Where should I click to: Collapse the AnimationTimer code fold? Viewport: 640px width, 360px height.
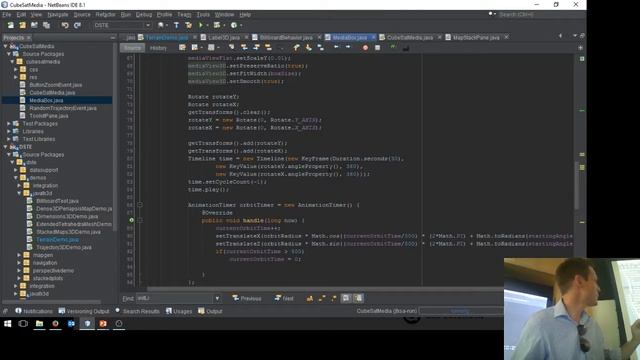coord(140,205)
